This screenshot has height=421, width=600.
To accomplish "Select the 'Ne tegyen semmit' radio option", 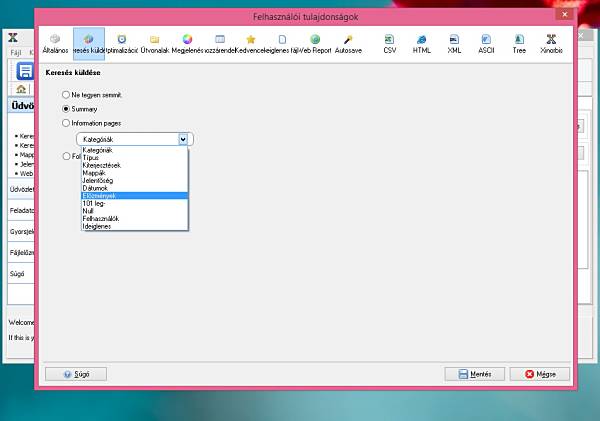I will point(66,95).
